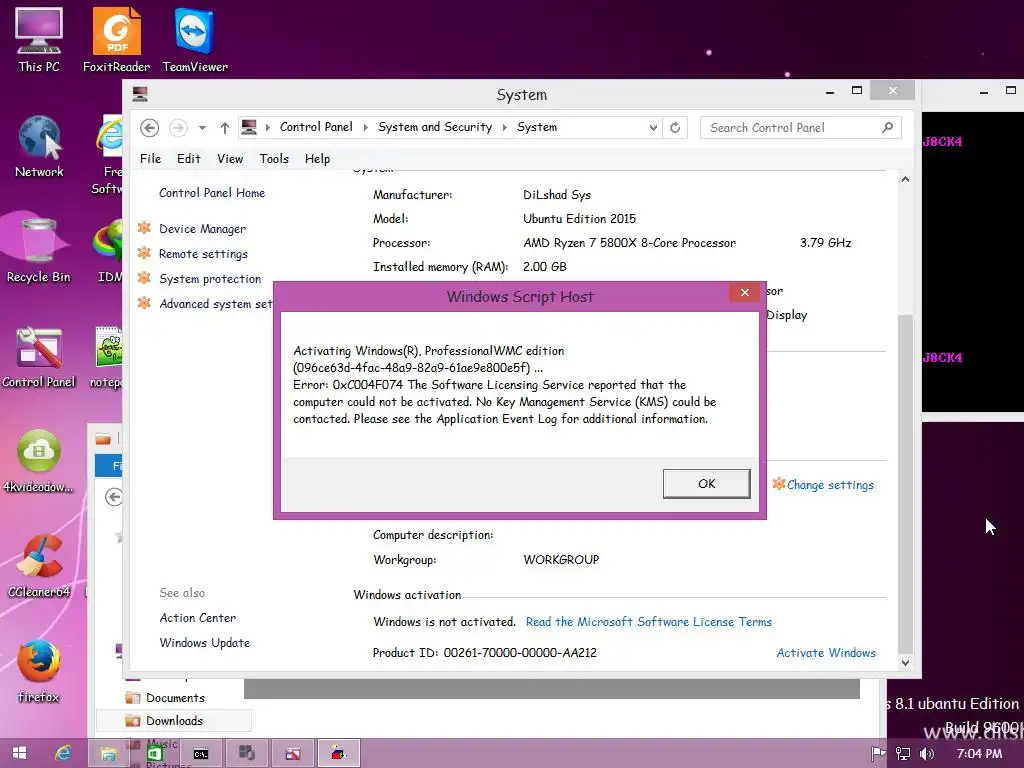The height and width of the screenshot is (768, 1024).
Task: Click Control Panel in breadcrumb path
Action: coord(316,127)
